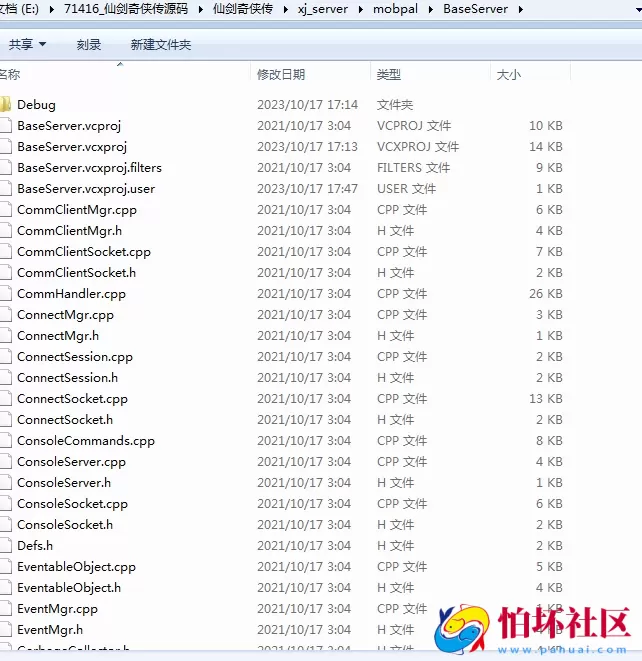The image size is (642, 661).
Task: Select EventableObject.cpp file icon
Action: tap(5, 567)
